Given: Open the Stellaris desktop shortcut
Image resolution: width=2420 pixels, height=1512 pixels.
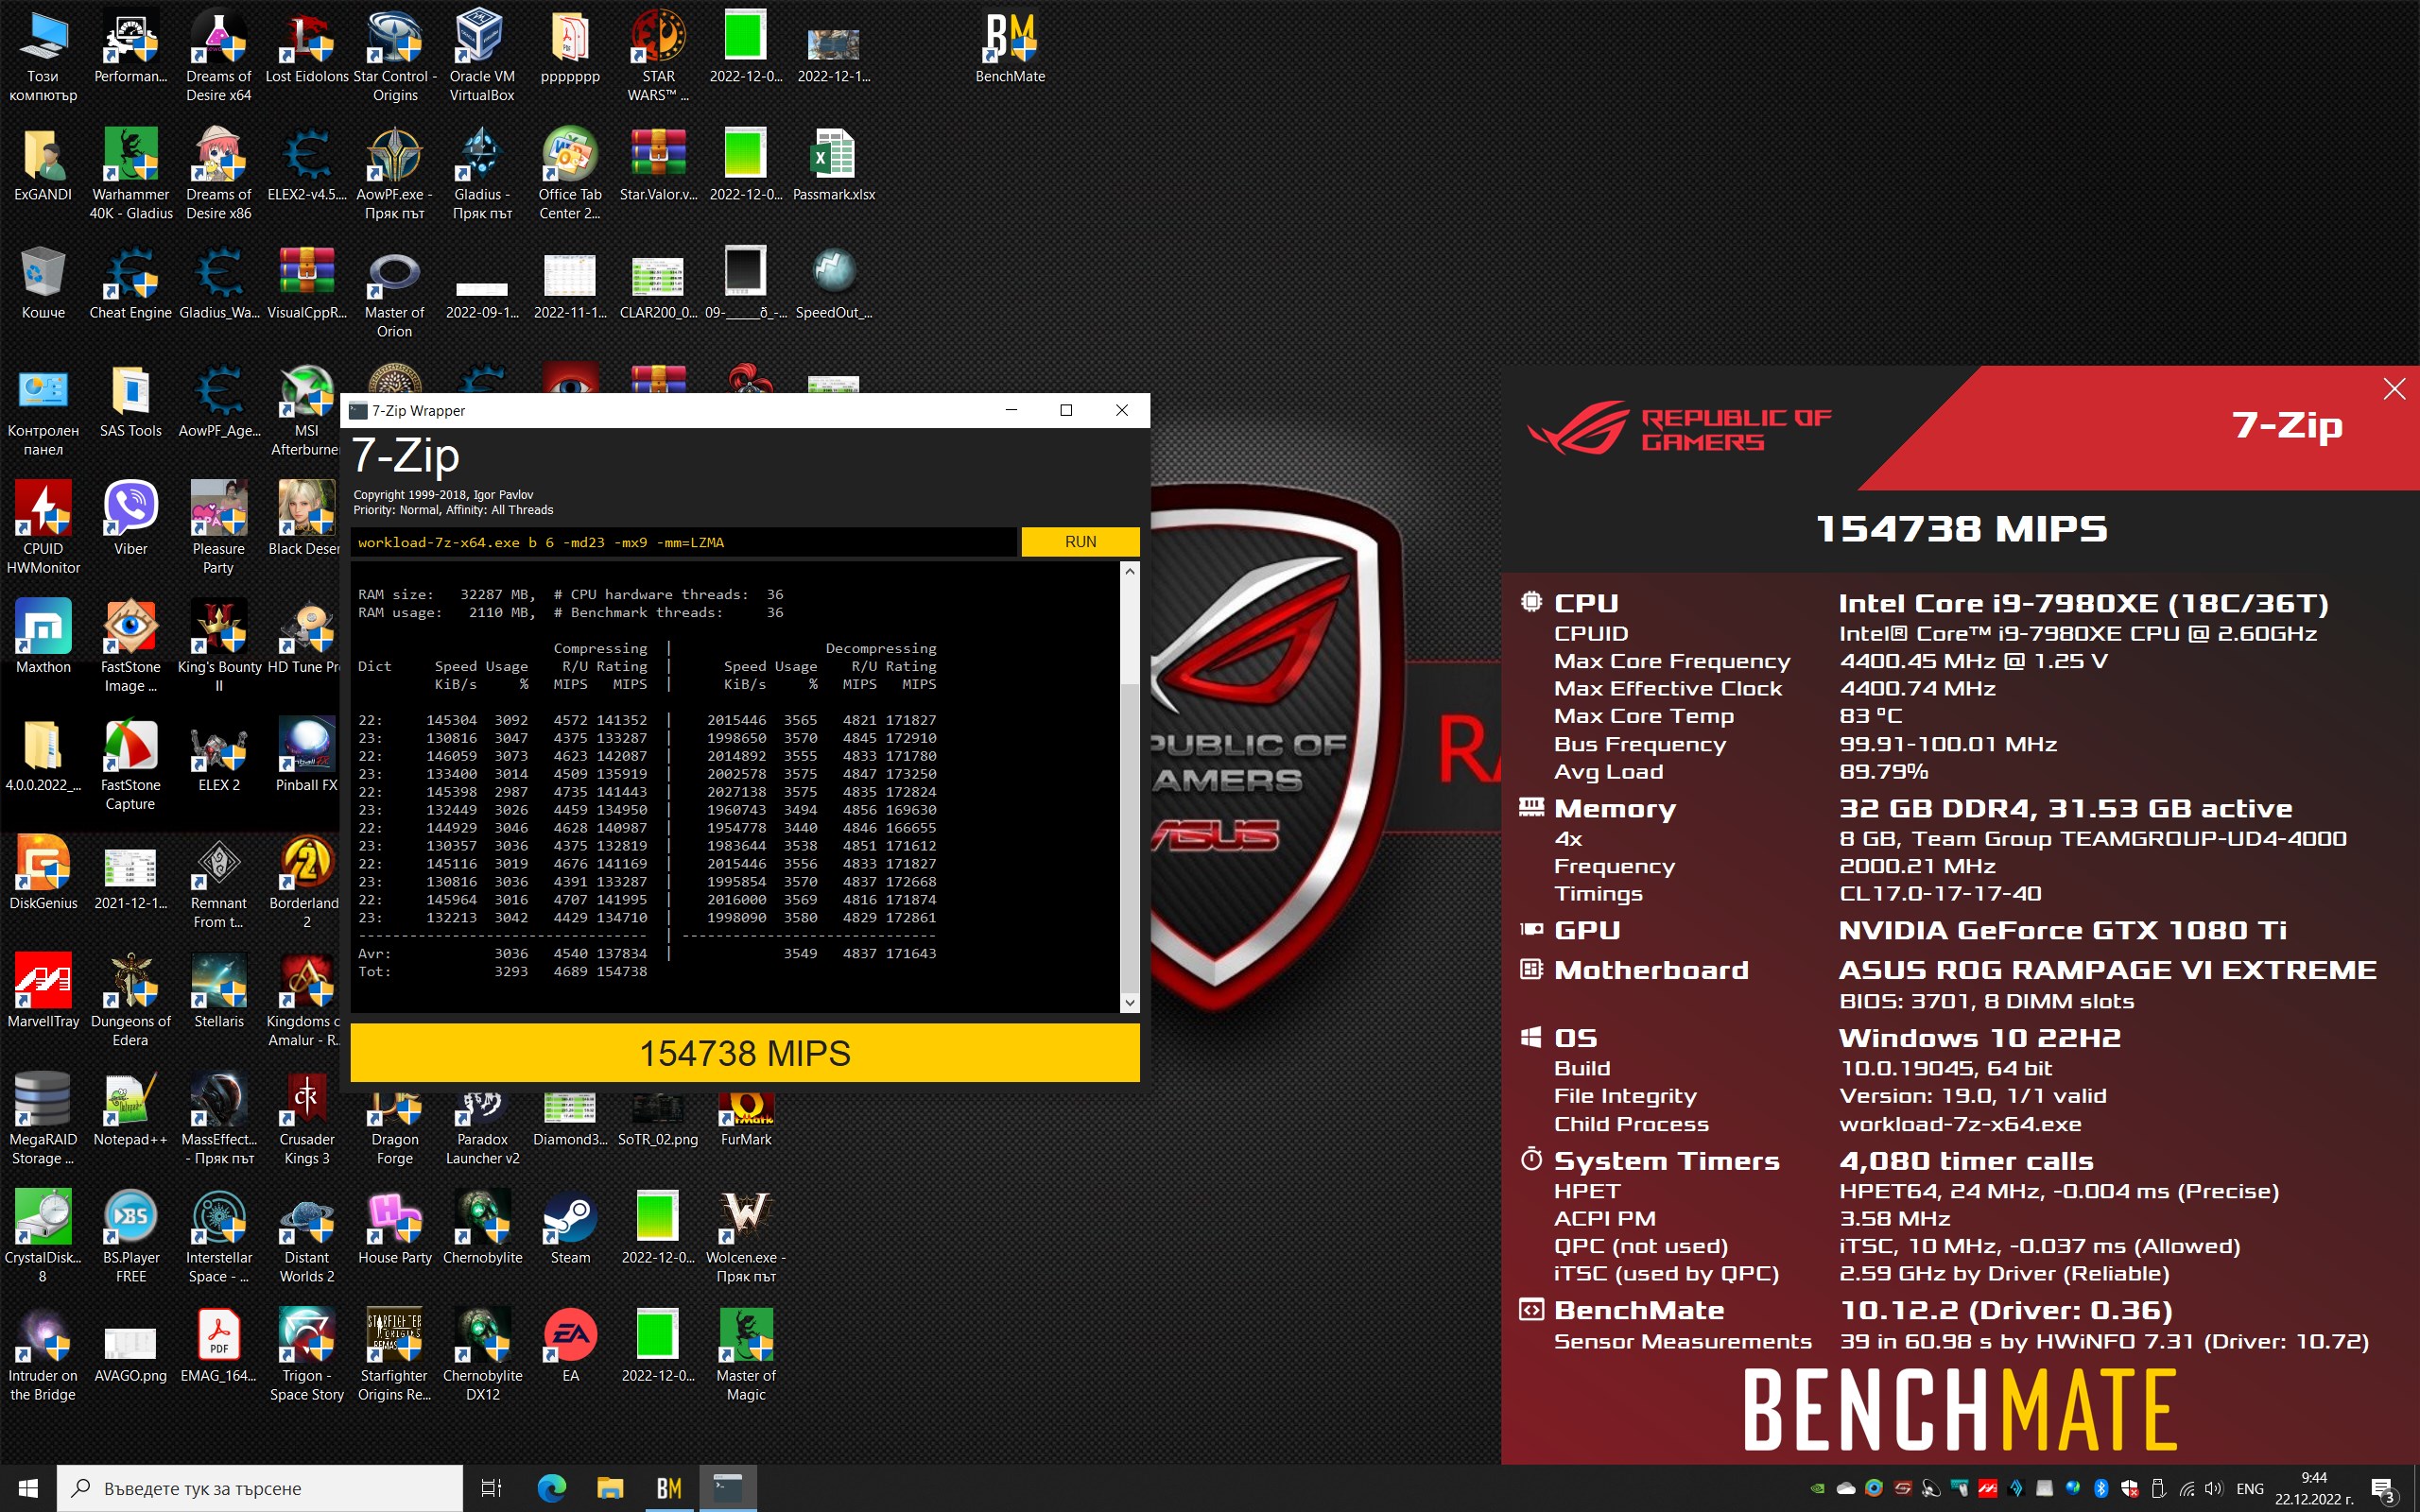Looking at the screenshot, I should 219,992.
